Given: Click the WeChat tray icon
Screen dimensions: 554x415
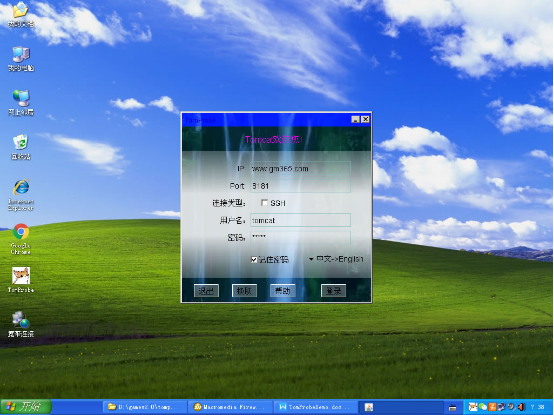Looking at the screenshot, I should coord(483,407).
